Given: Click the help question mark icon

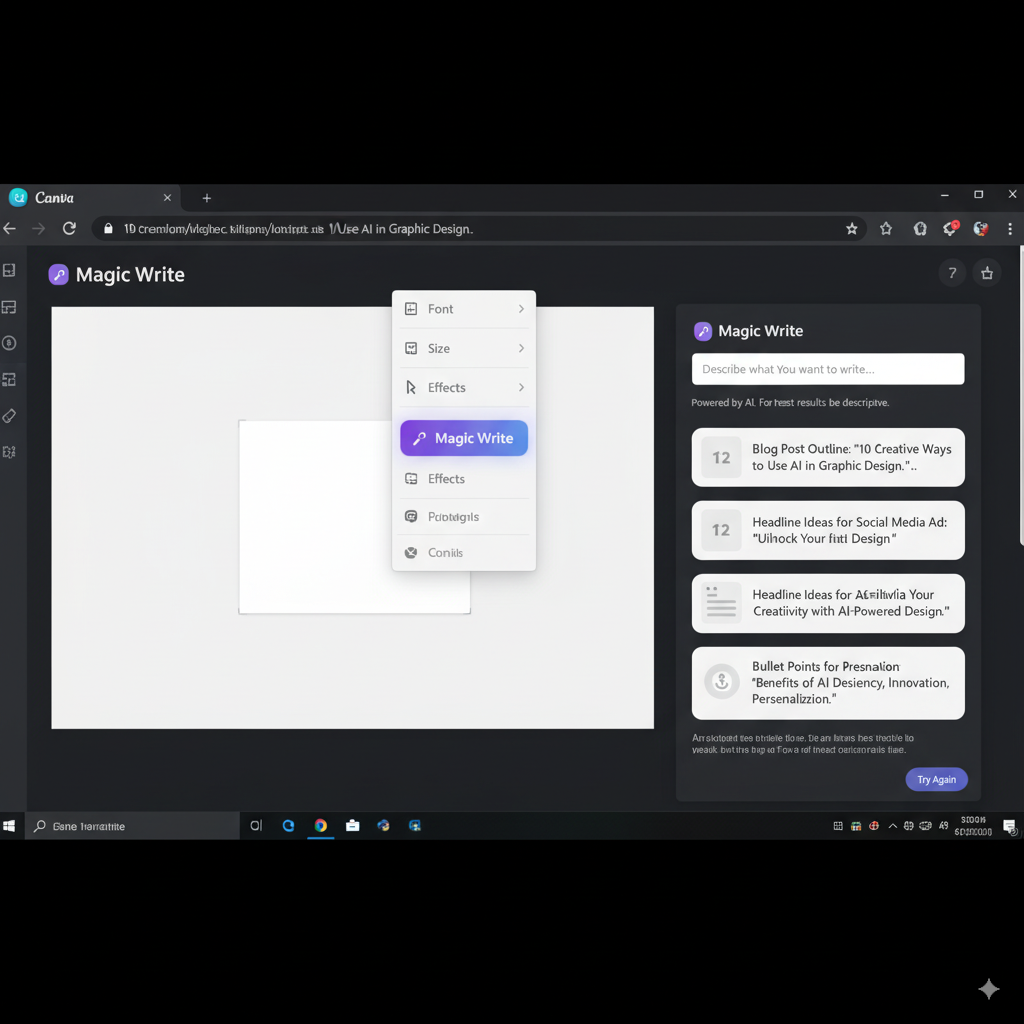Looking at the screenshot, I should [x=952, y=273].
